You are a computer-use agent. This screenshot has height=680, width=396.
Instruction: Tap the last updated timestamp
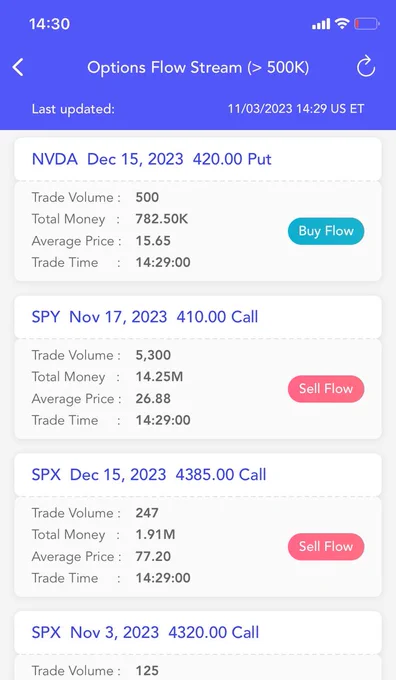296,108
